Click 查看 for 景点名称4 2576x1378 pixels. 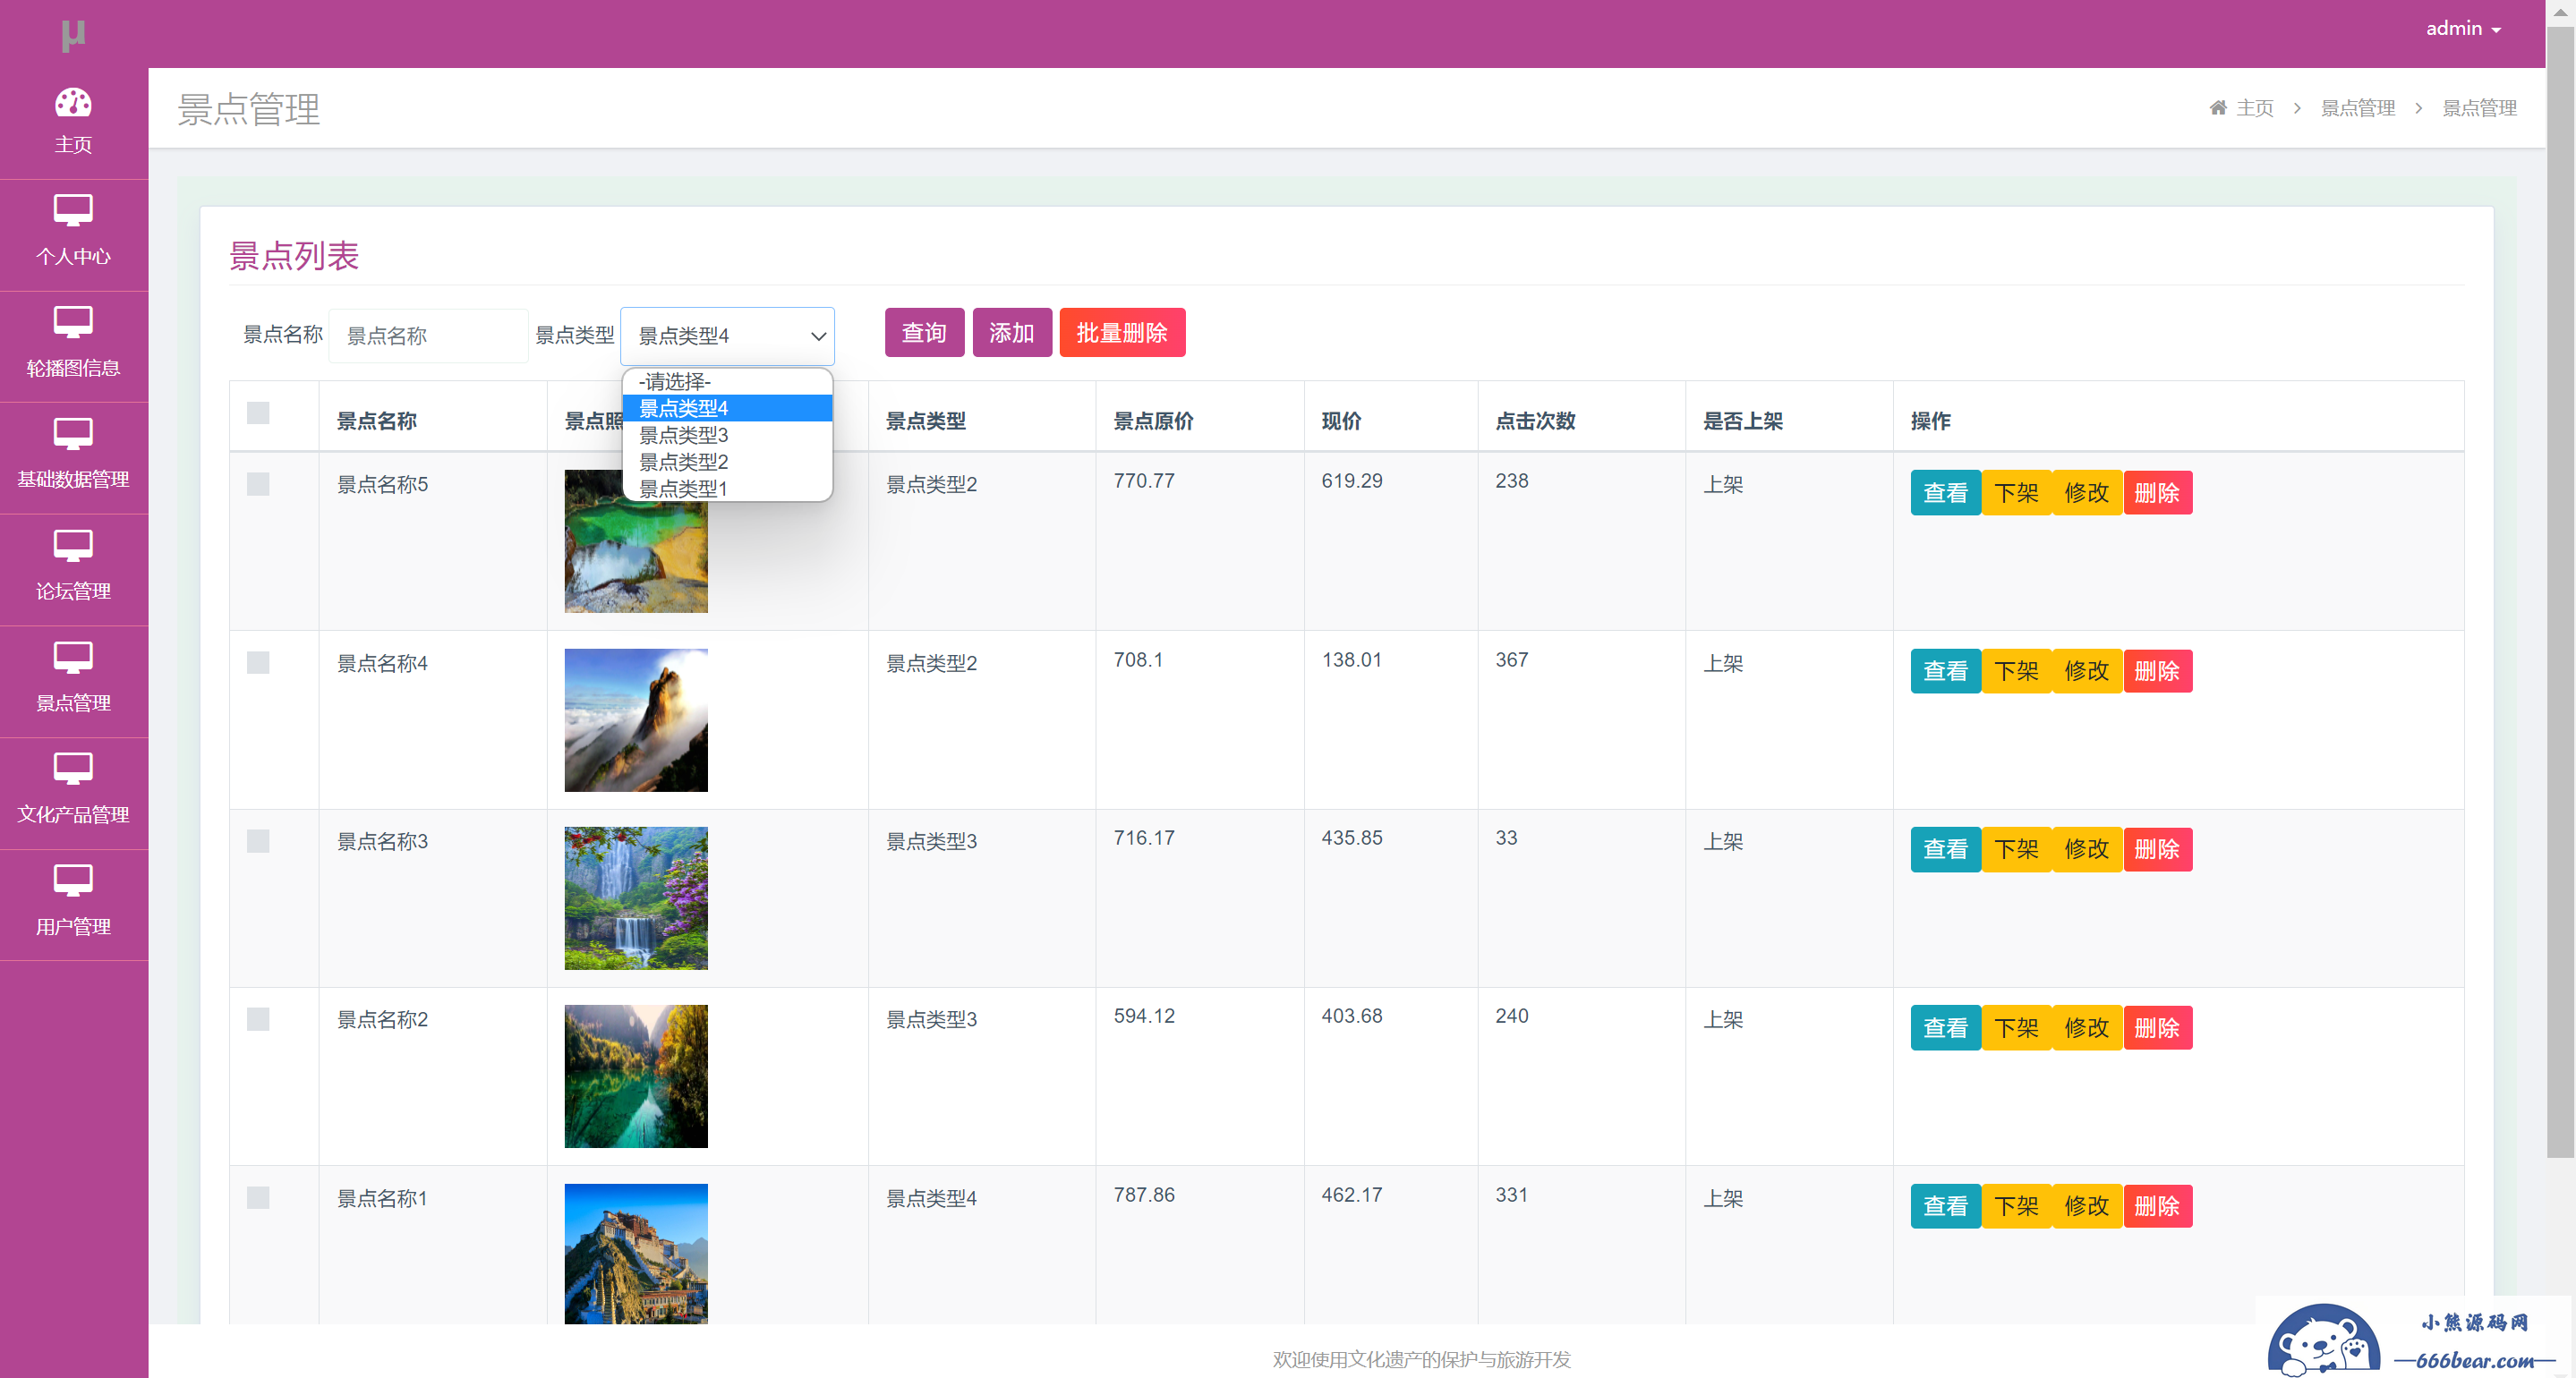coord(1945,671)
